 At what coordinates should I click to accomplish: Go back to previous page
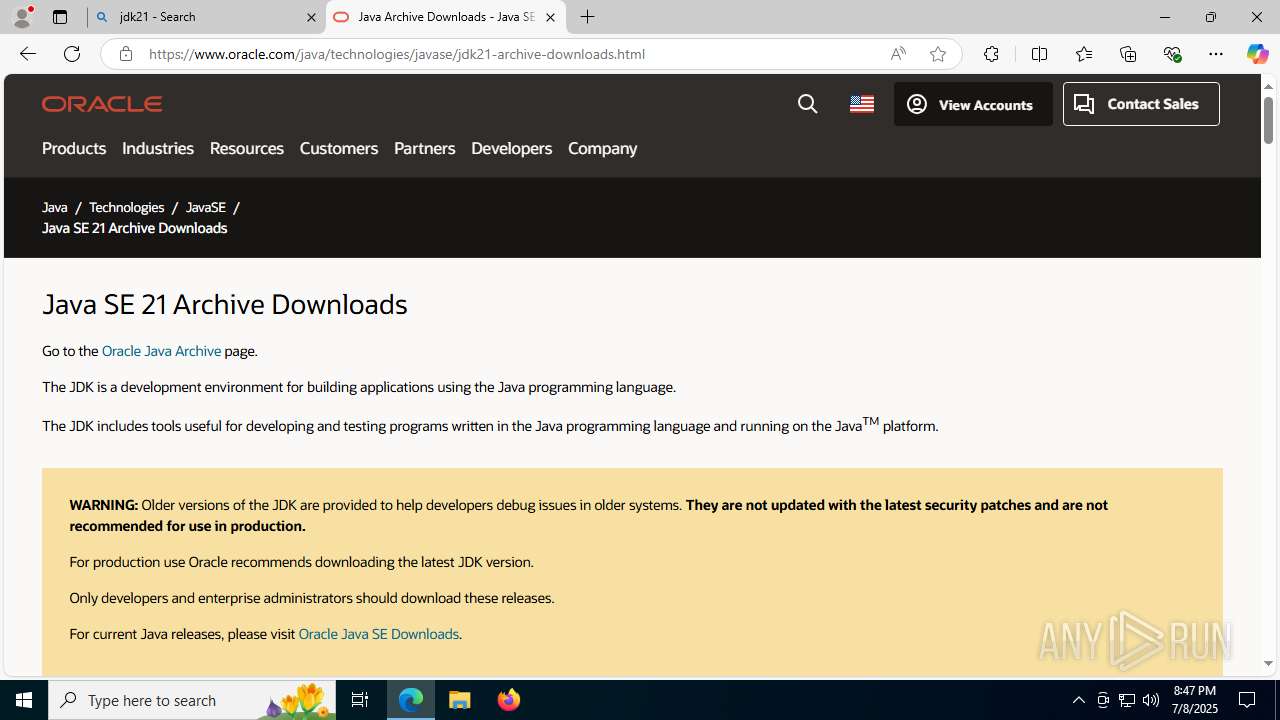28,54
